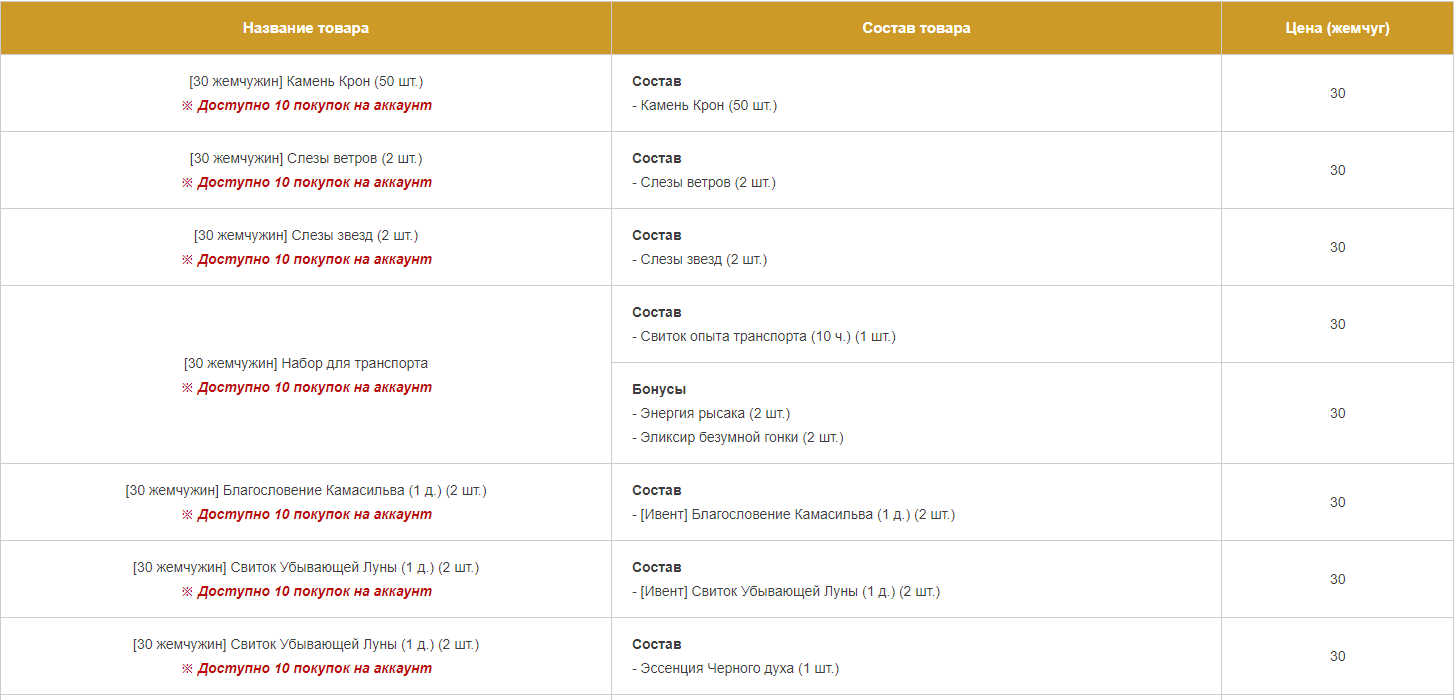
Task: Click "Состав" label in the Слезы ветров row
Action: click(657, 158)
